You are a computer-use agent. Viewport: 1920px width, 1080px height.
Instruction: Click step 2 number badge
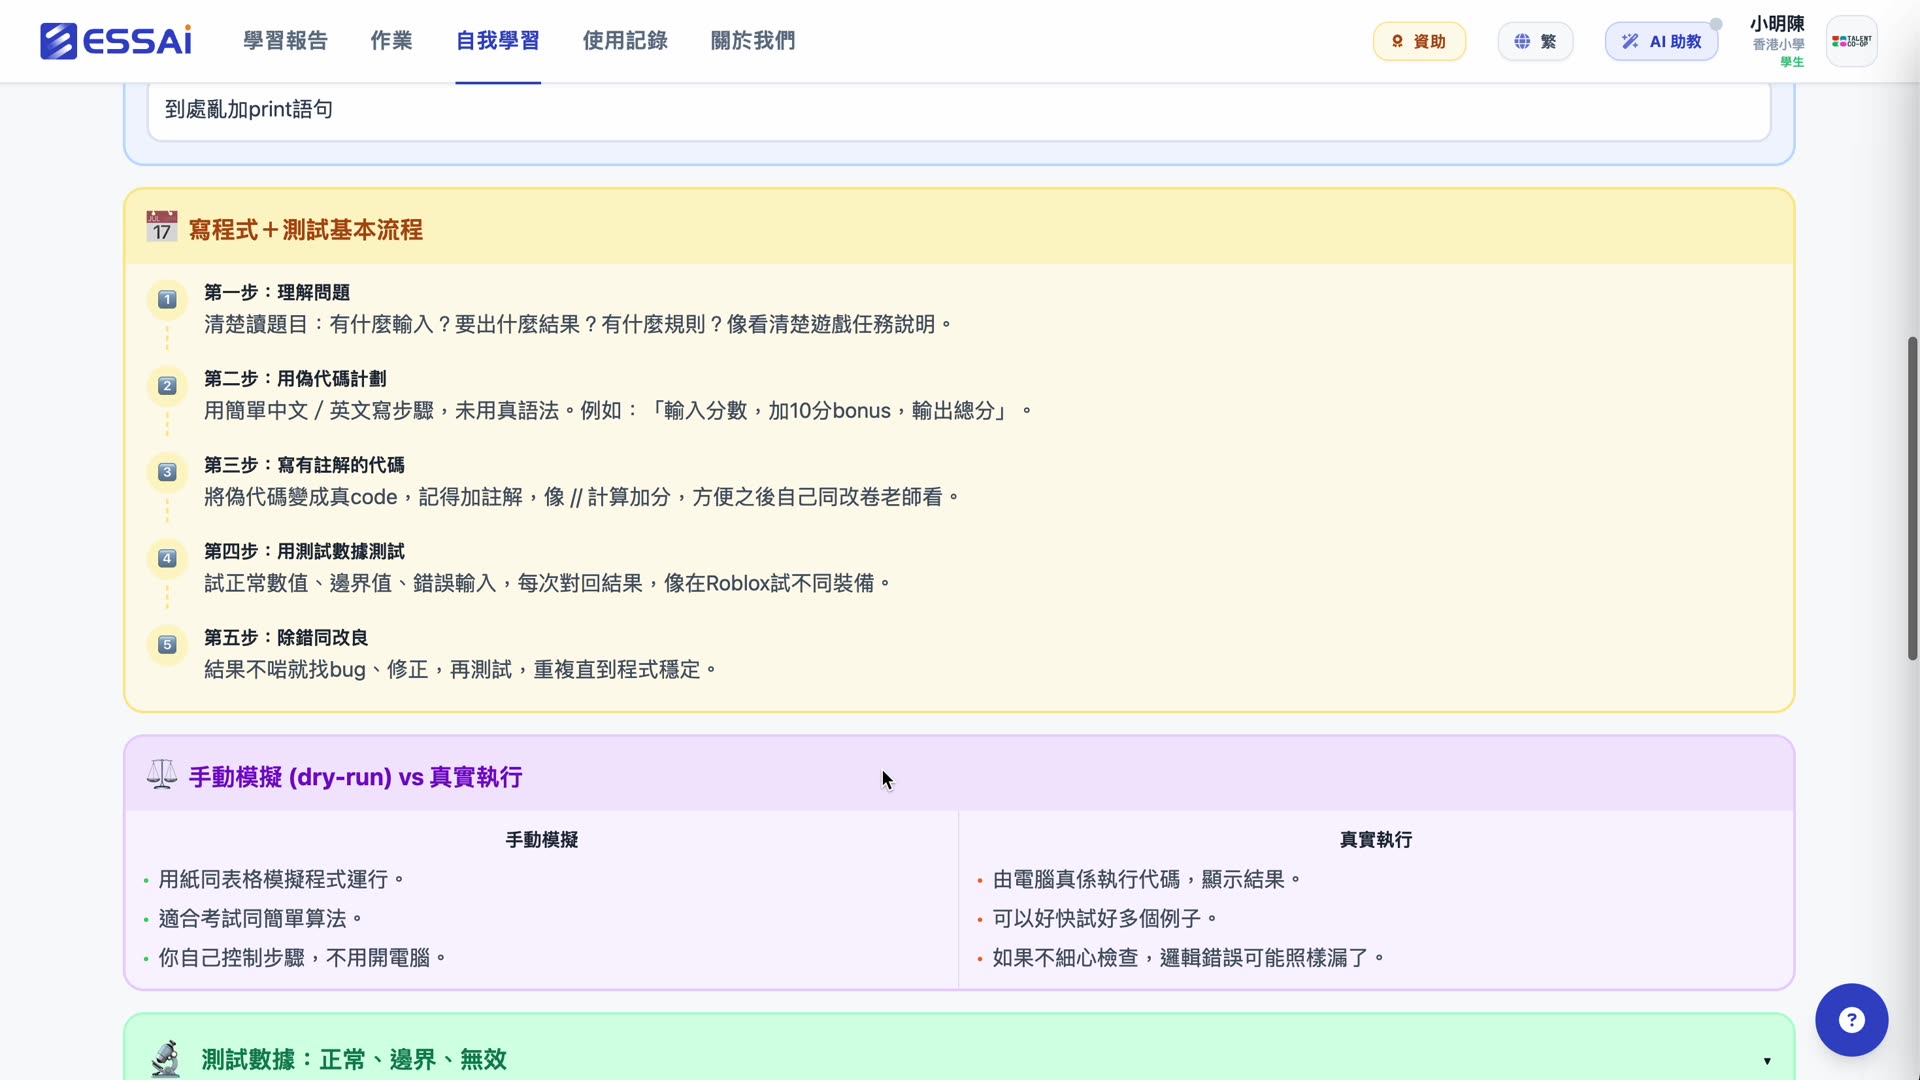[167, 386]
